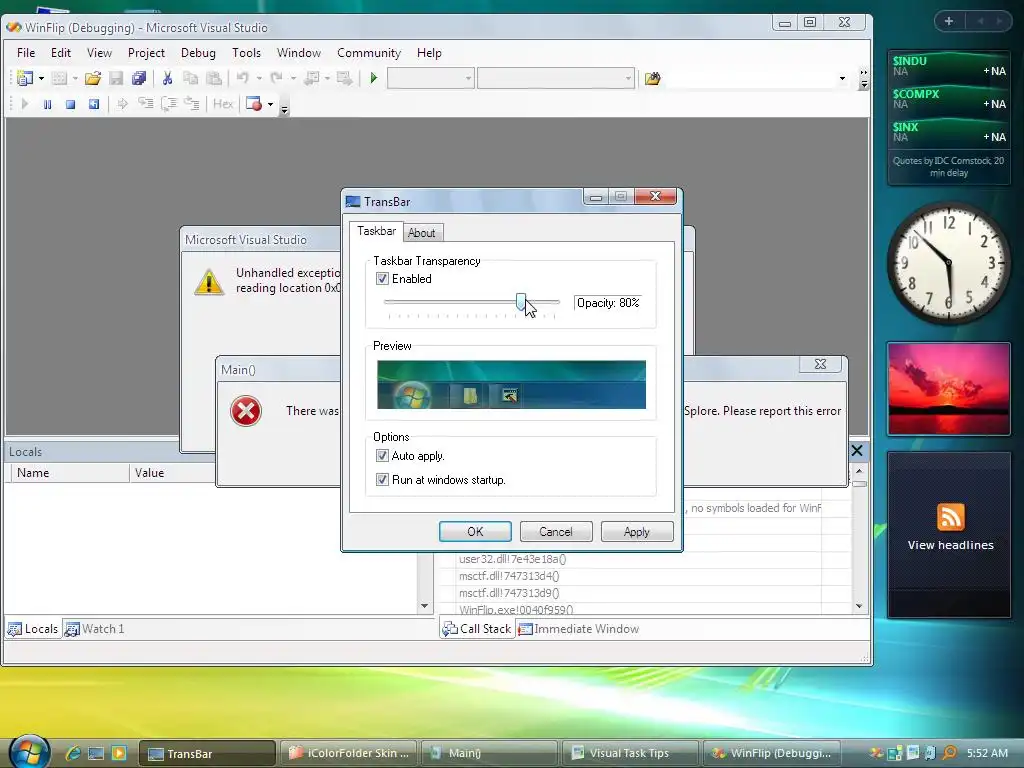Screen dimensions: 1024x768
Task: Click Windows Media Player quick launch icon
Action: tap(119, 753)
